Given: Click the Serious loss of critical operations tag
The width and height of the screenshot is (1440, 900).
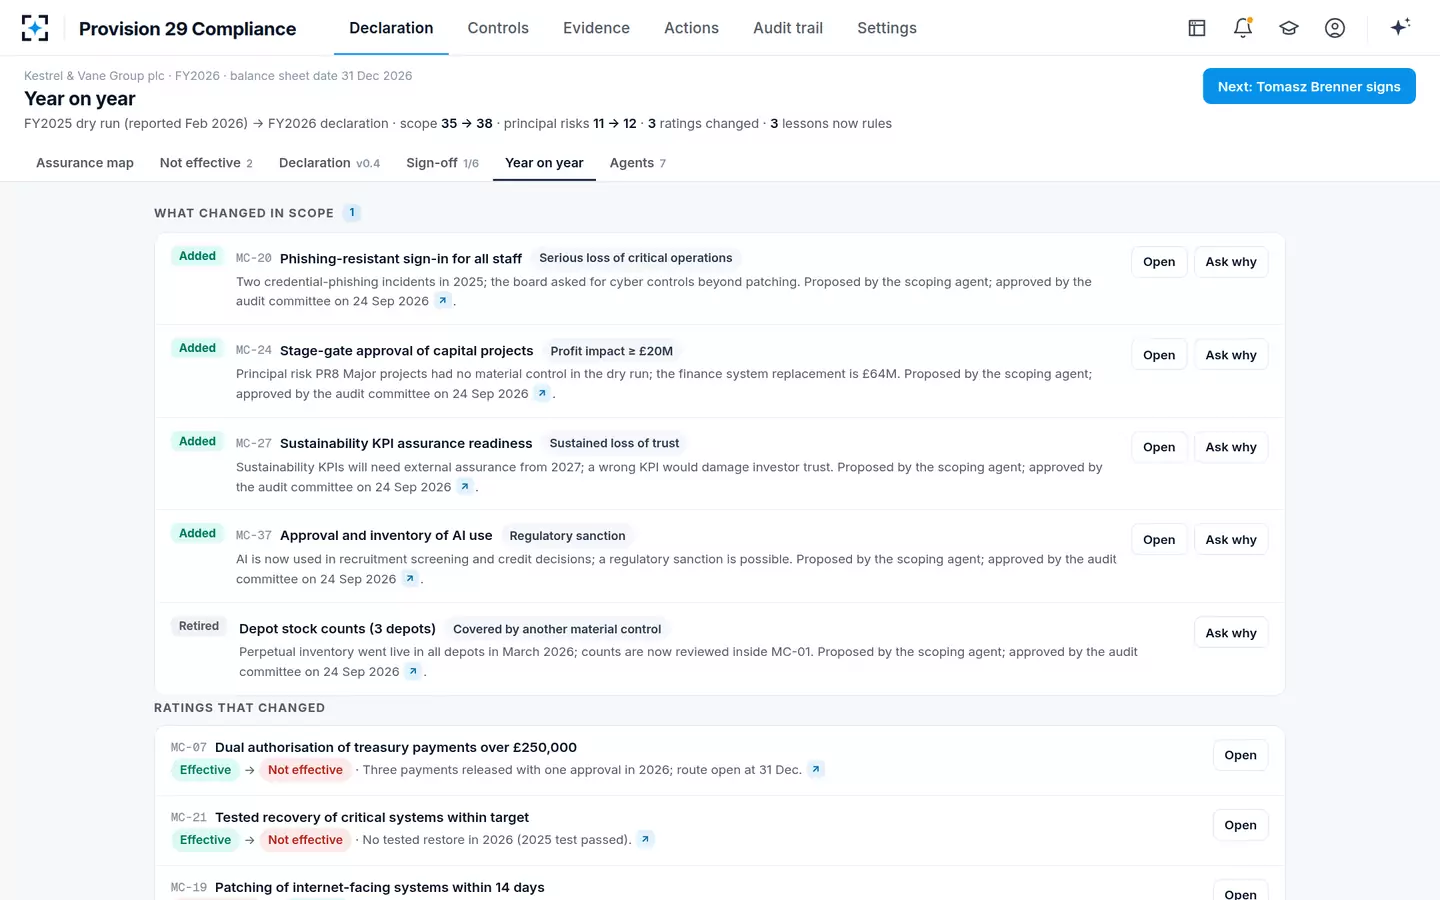Looking at the screenshot, I should click(x=636, y=258).
